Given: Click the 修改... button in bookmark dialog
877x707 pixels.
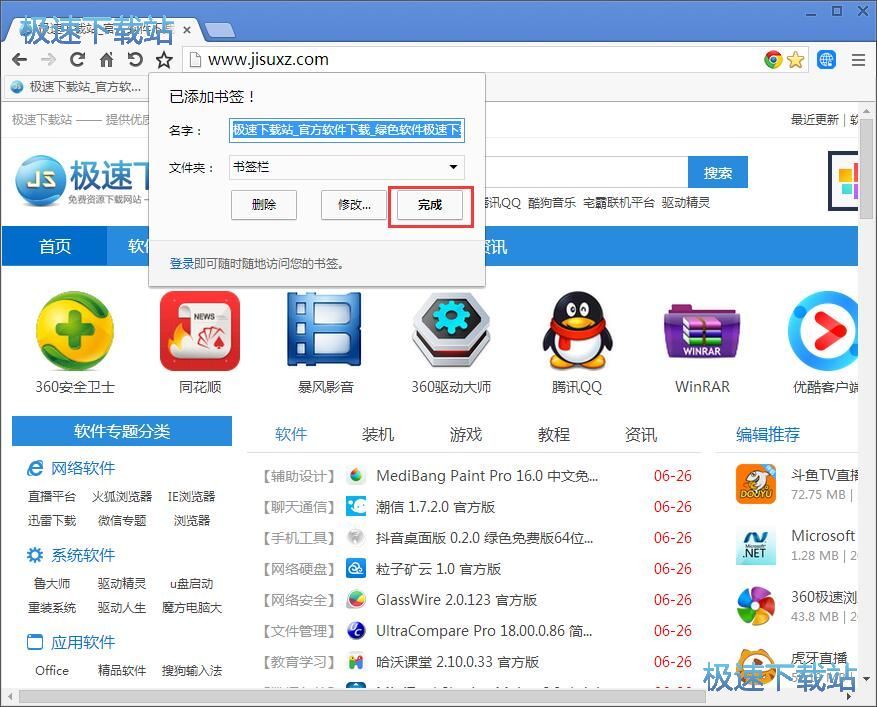Looking at the screenshot, I should 354,205.
